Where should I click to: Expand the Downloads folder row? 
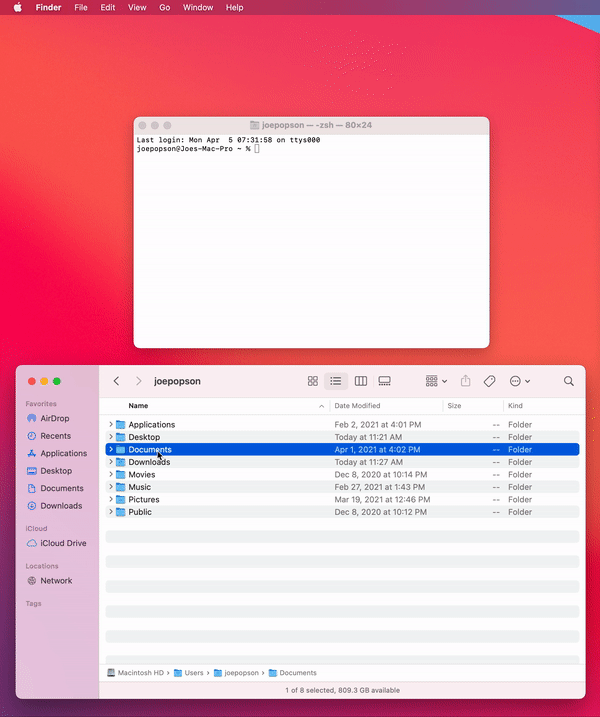(111, 462)
